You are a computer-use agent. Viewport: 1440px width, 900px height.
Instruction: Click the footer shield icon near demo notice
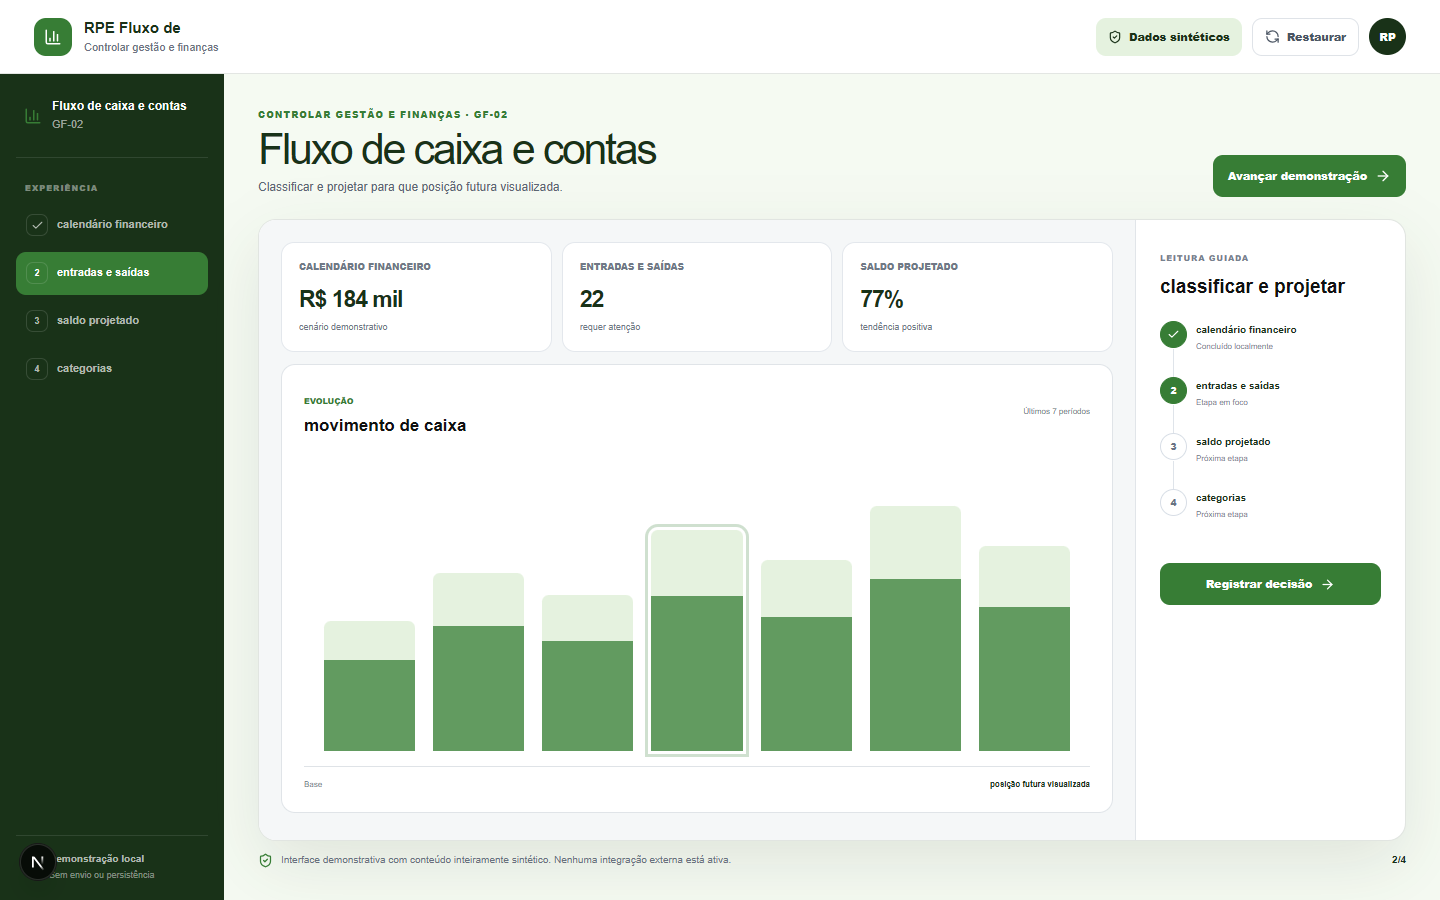click(x=265, y=860)
